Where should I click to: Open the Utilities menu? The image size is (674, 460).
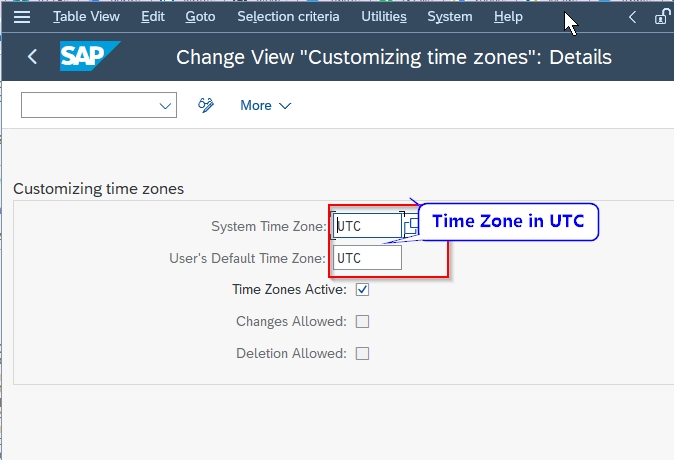click(383, 17)
